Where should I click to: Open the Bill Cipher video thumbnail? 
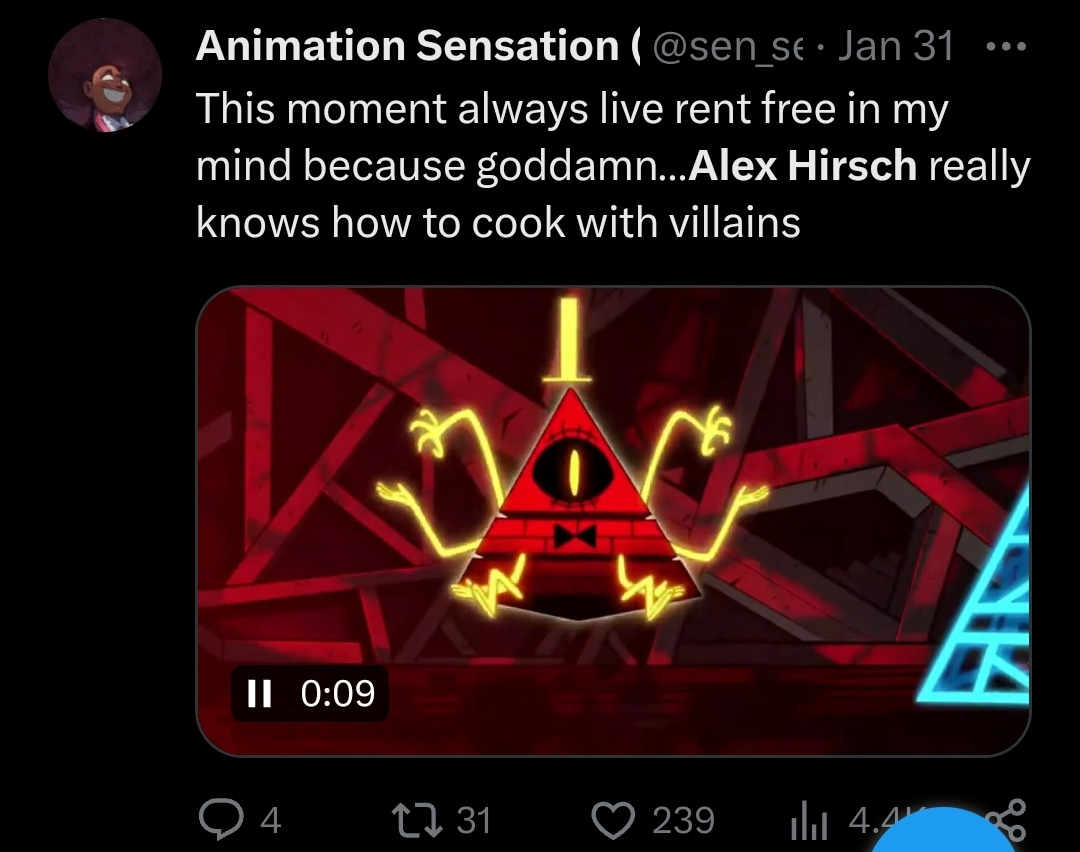click(x=613, y=521)
